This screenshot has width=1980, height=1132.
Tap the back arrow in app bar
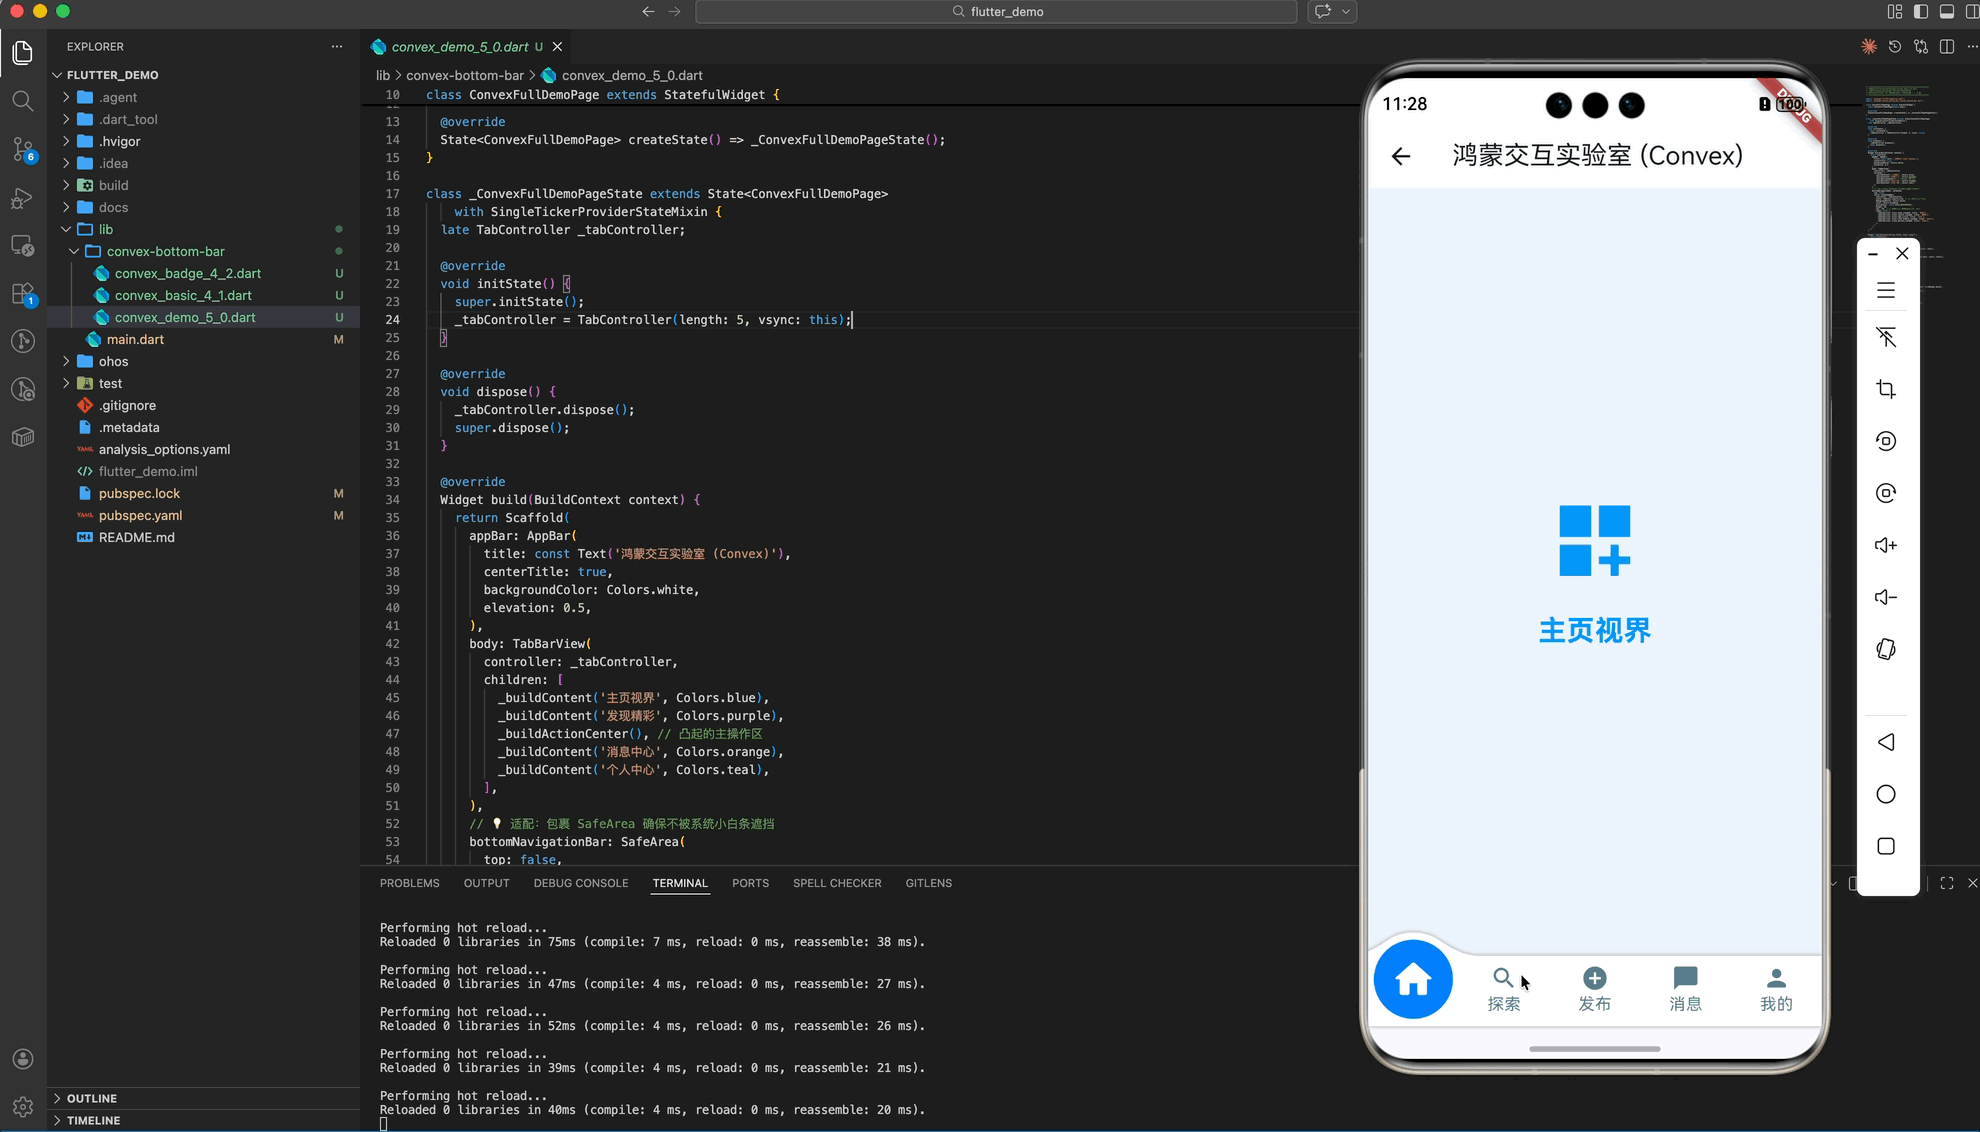pyautogui.click(x=1400, y=156)
